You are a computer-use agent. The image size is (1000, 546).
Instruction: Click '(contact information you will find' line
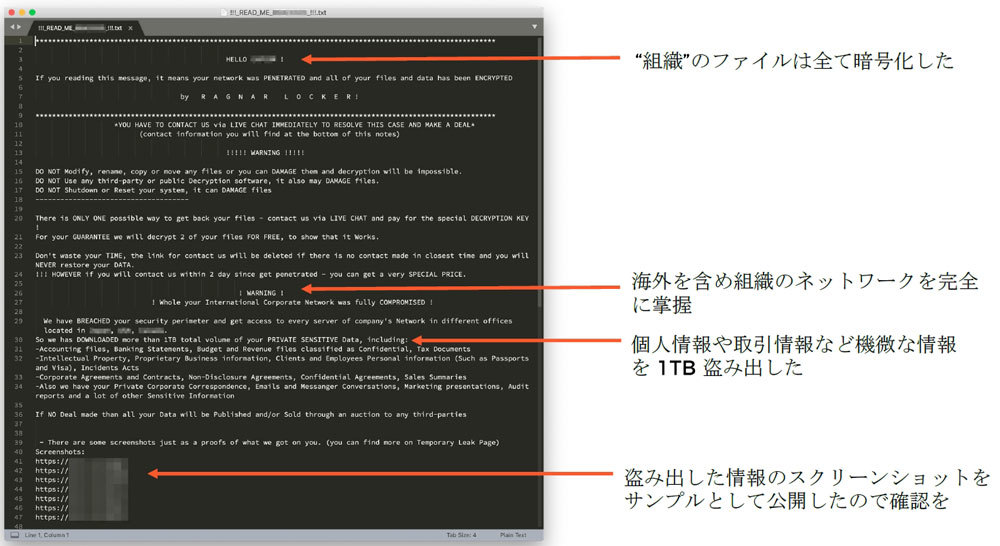[x=270, y=134]
